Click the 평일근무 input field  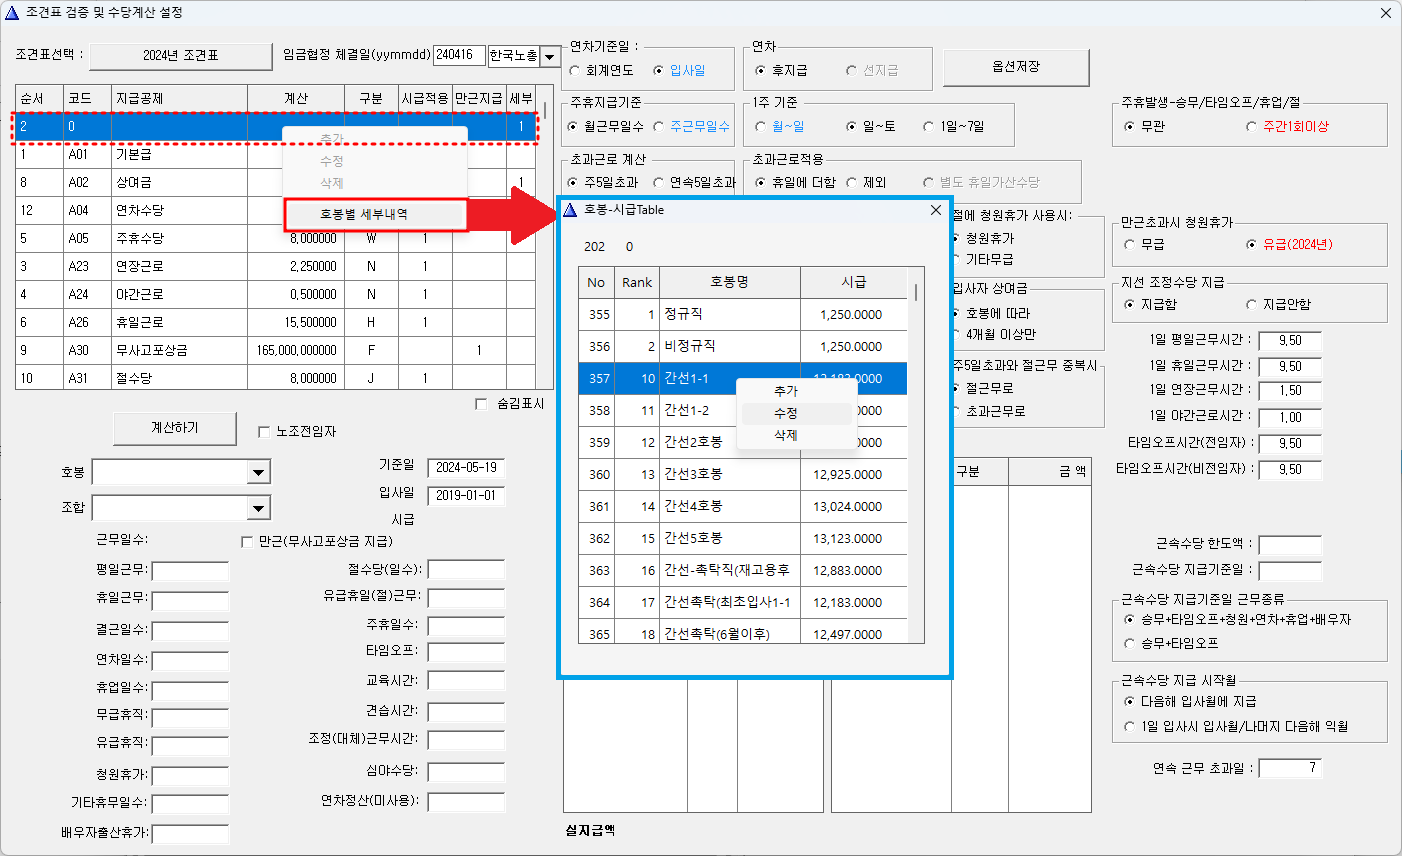[190, 572]
